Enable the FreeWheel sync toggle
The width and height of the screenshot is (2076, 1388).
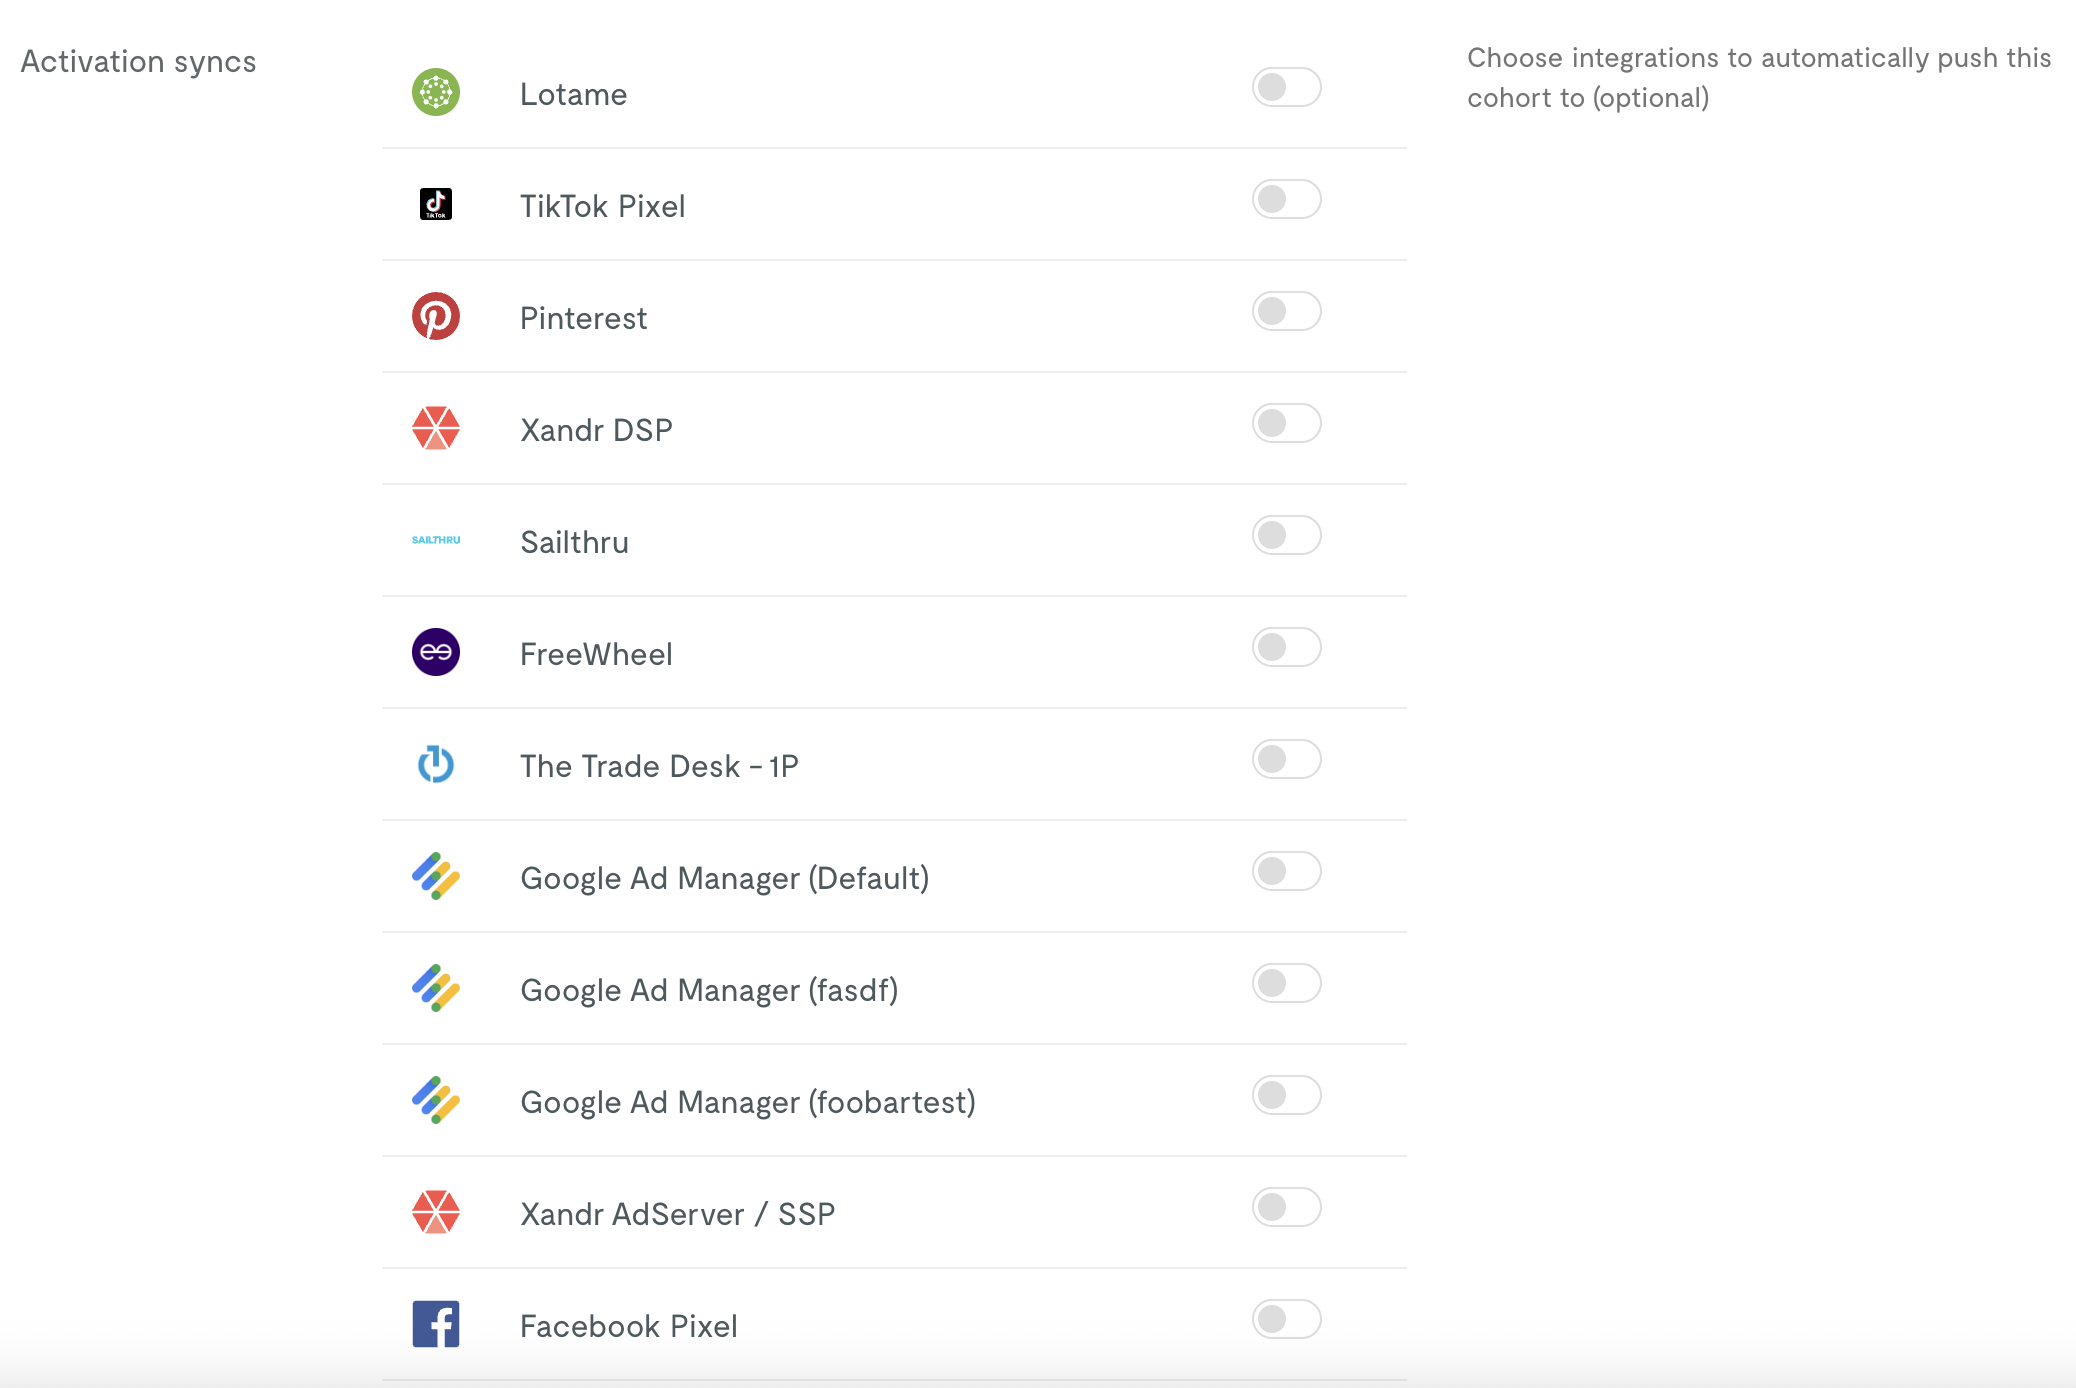tap(1287, 648)
